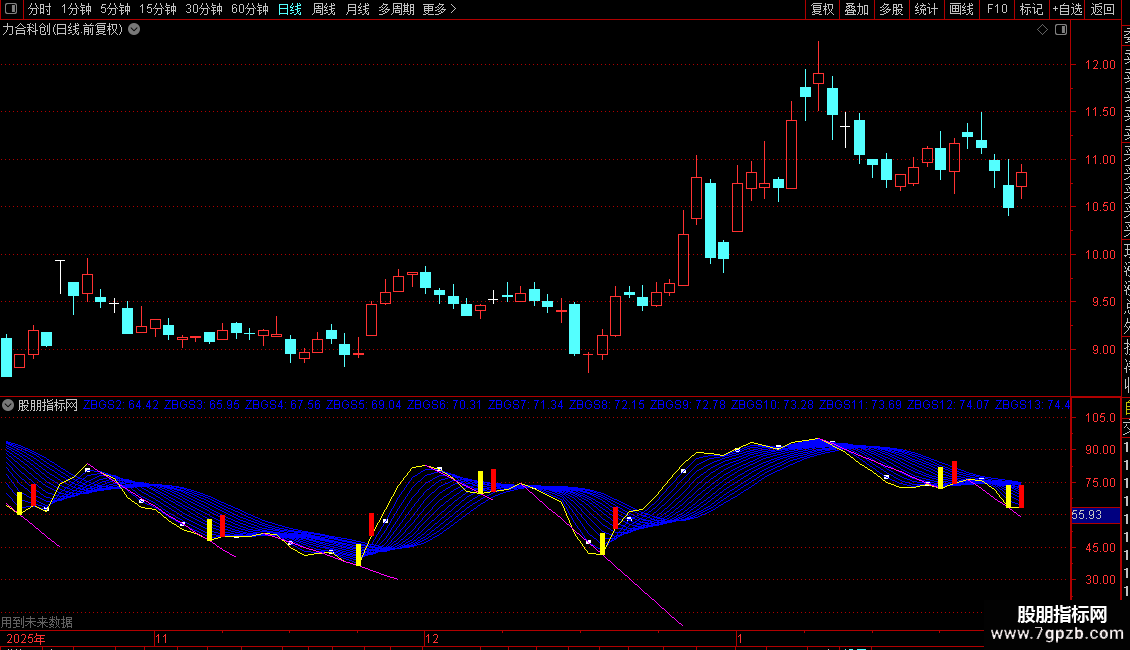The image size is (1130, 650).
Task: Click the ZBGS3: 65.95 indicator value
Action: [202, 405]
